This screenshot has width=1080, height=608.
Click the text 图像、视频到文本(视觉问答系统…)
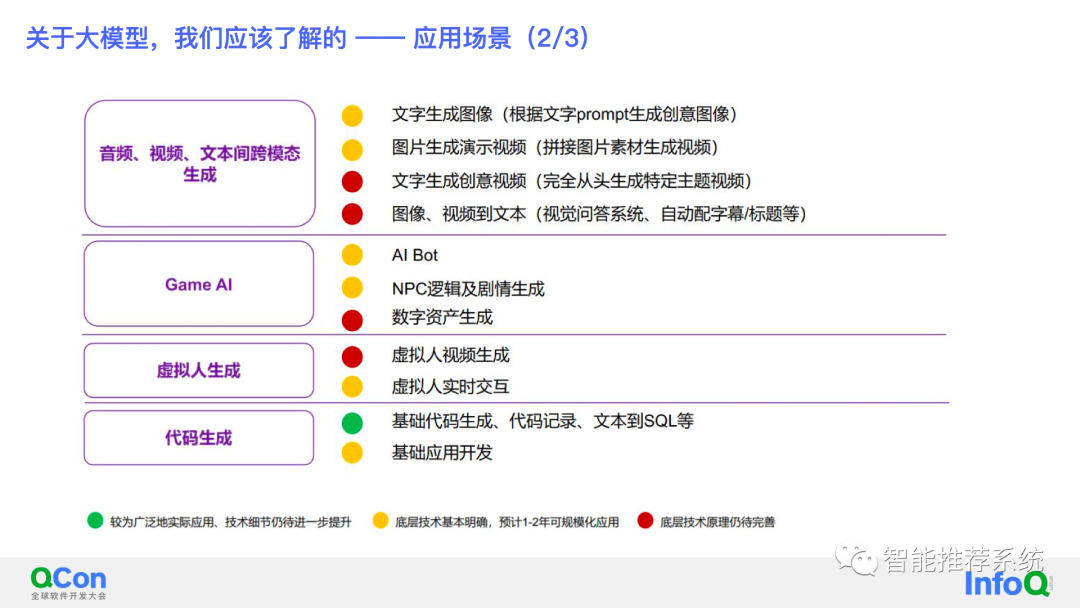(599, 214)
